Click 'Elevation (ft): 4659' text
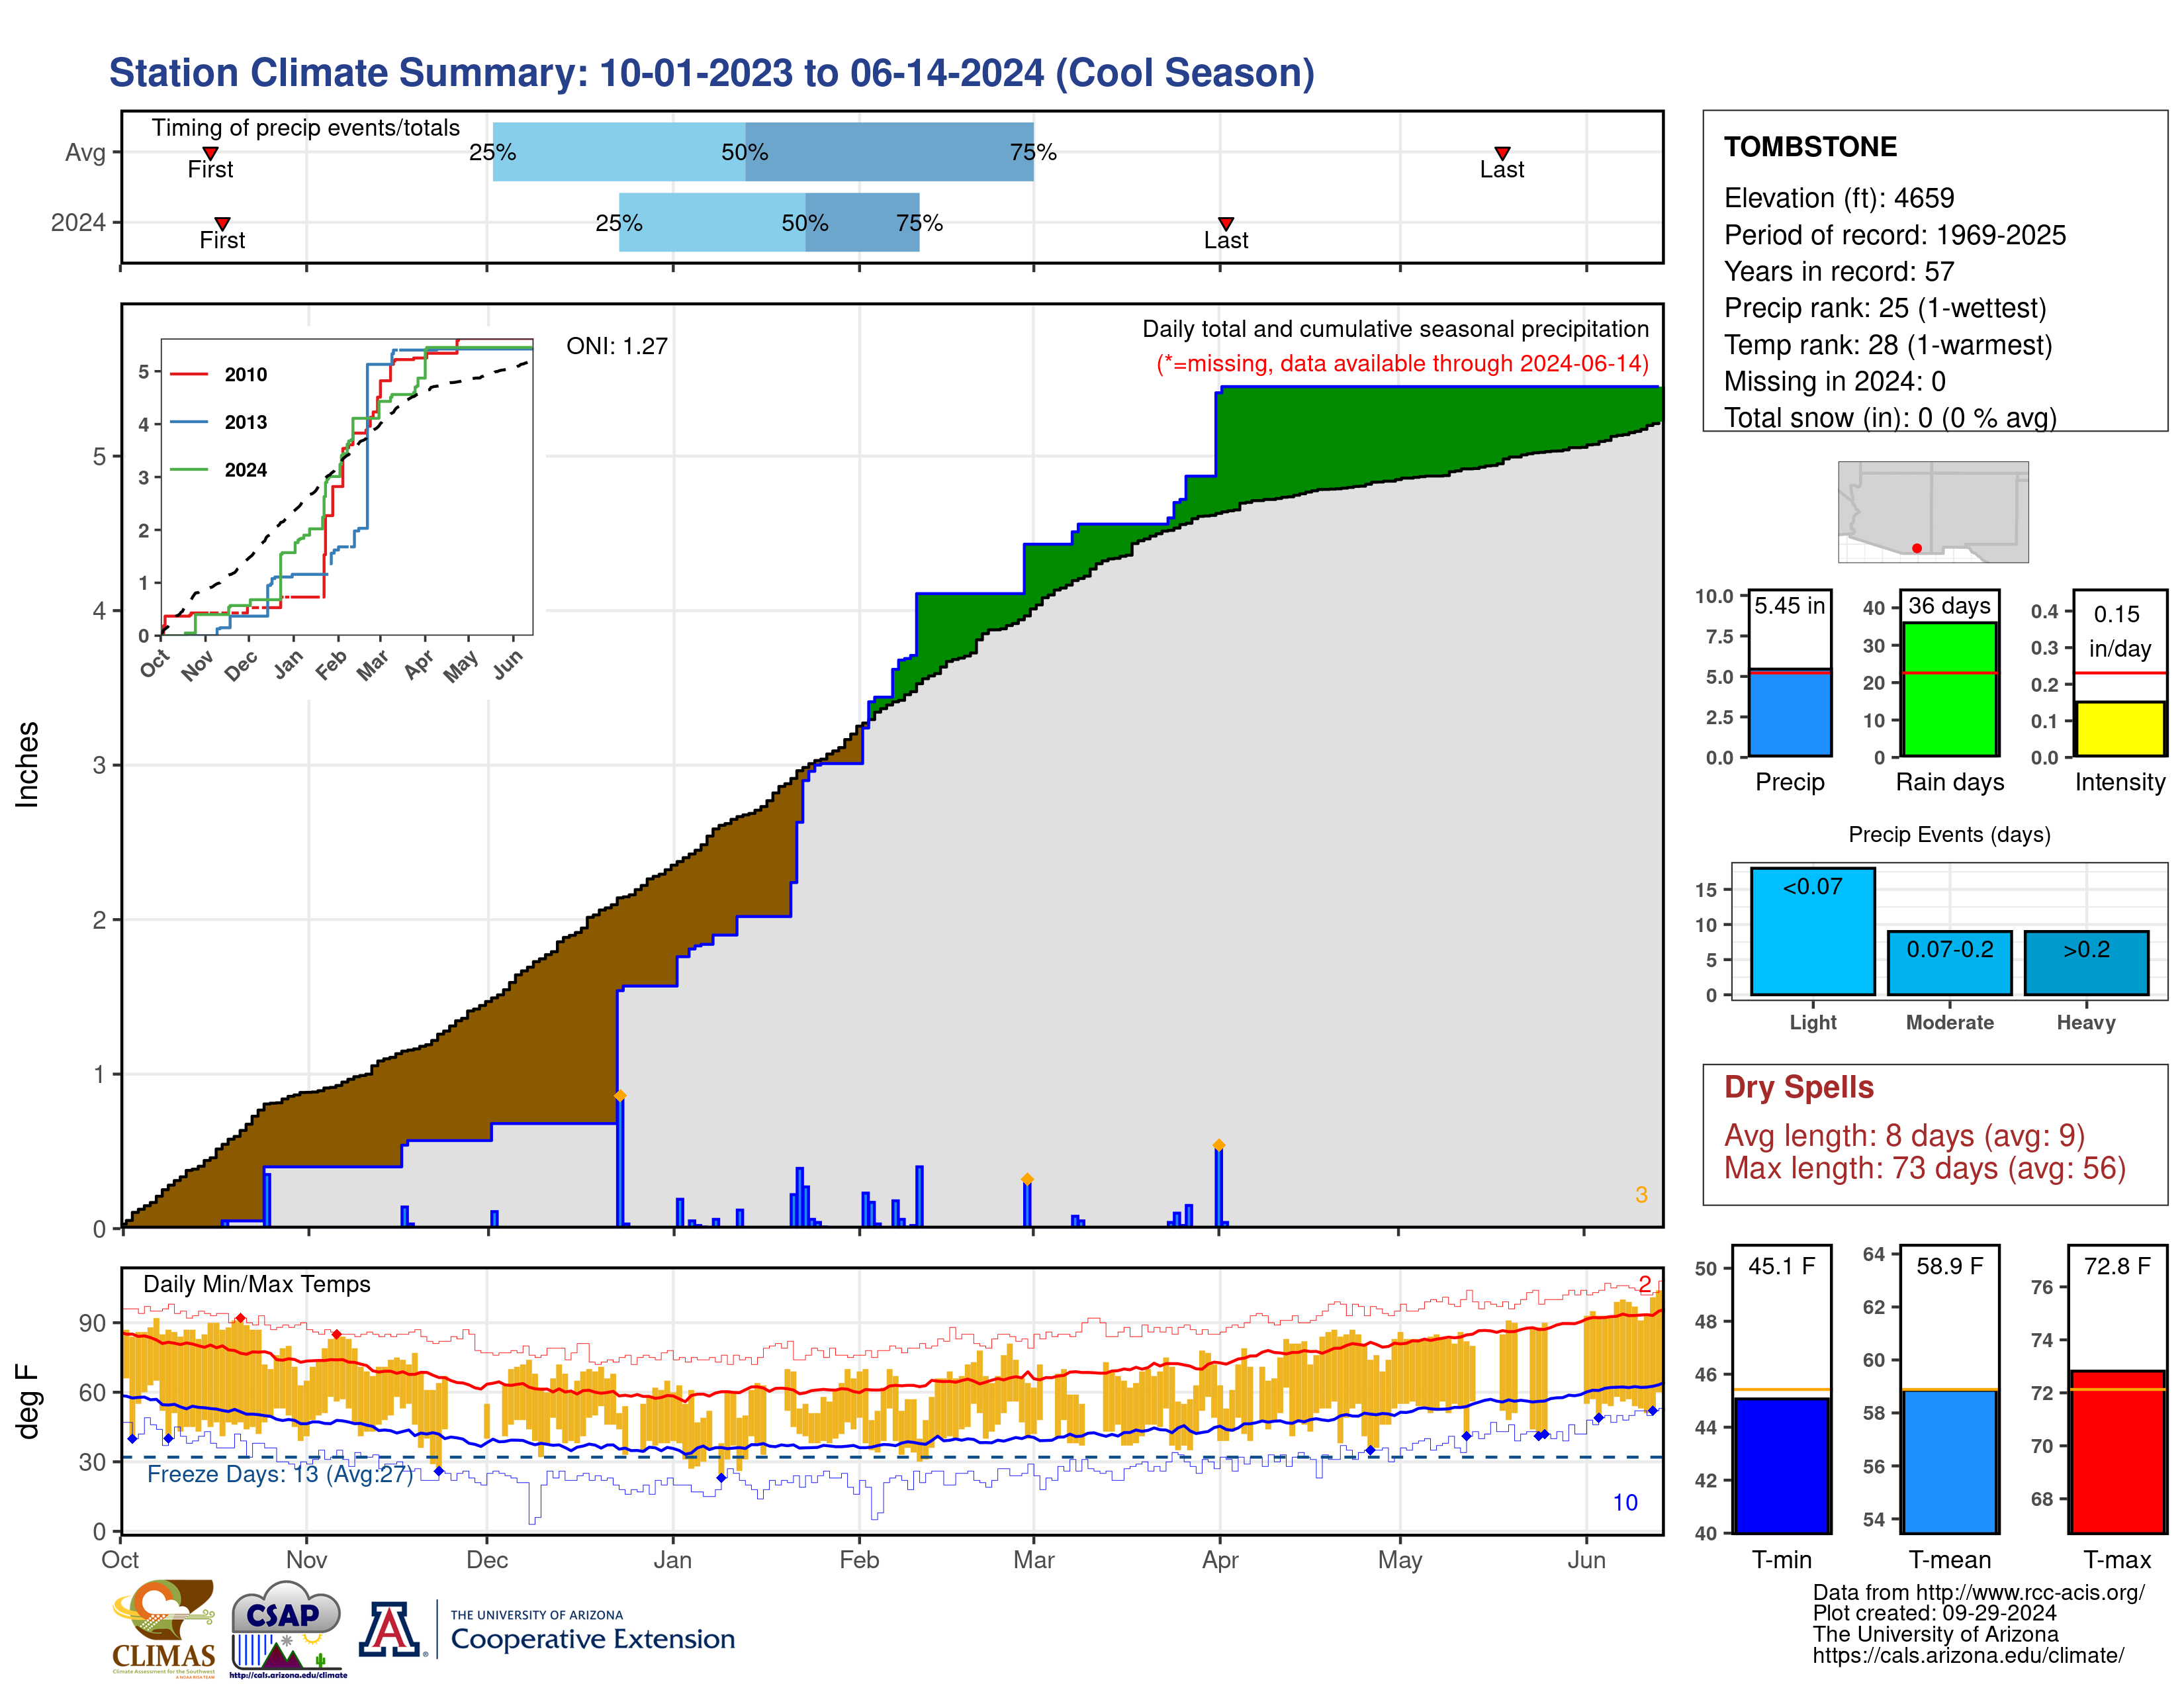The image size is (2184, 1688). (1839, 198)
